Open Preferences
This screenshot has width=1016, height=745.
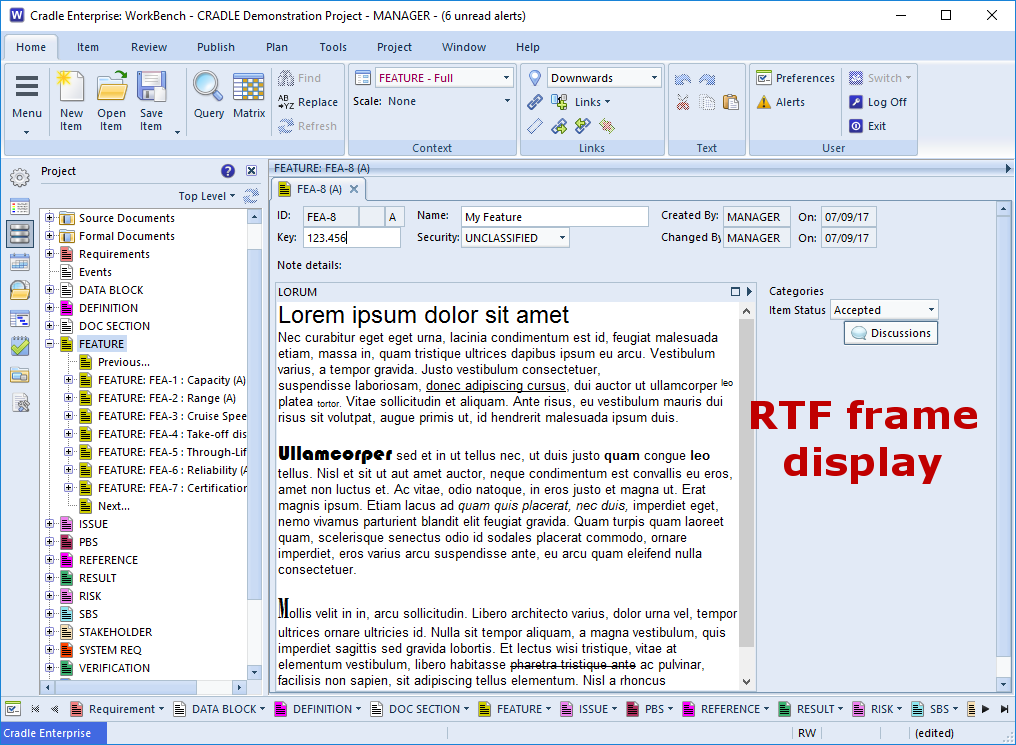(x=795, y=78)
